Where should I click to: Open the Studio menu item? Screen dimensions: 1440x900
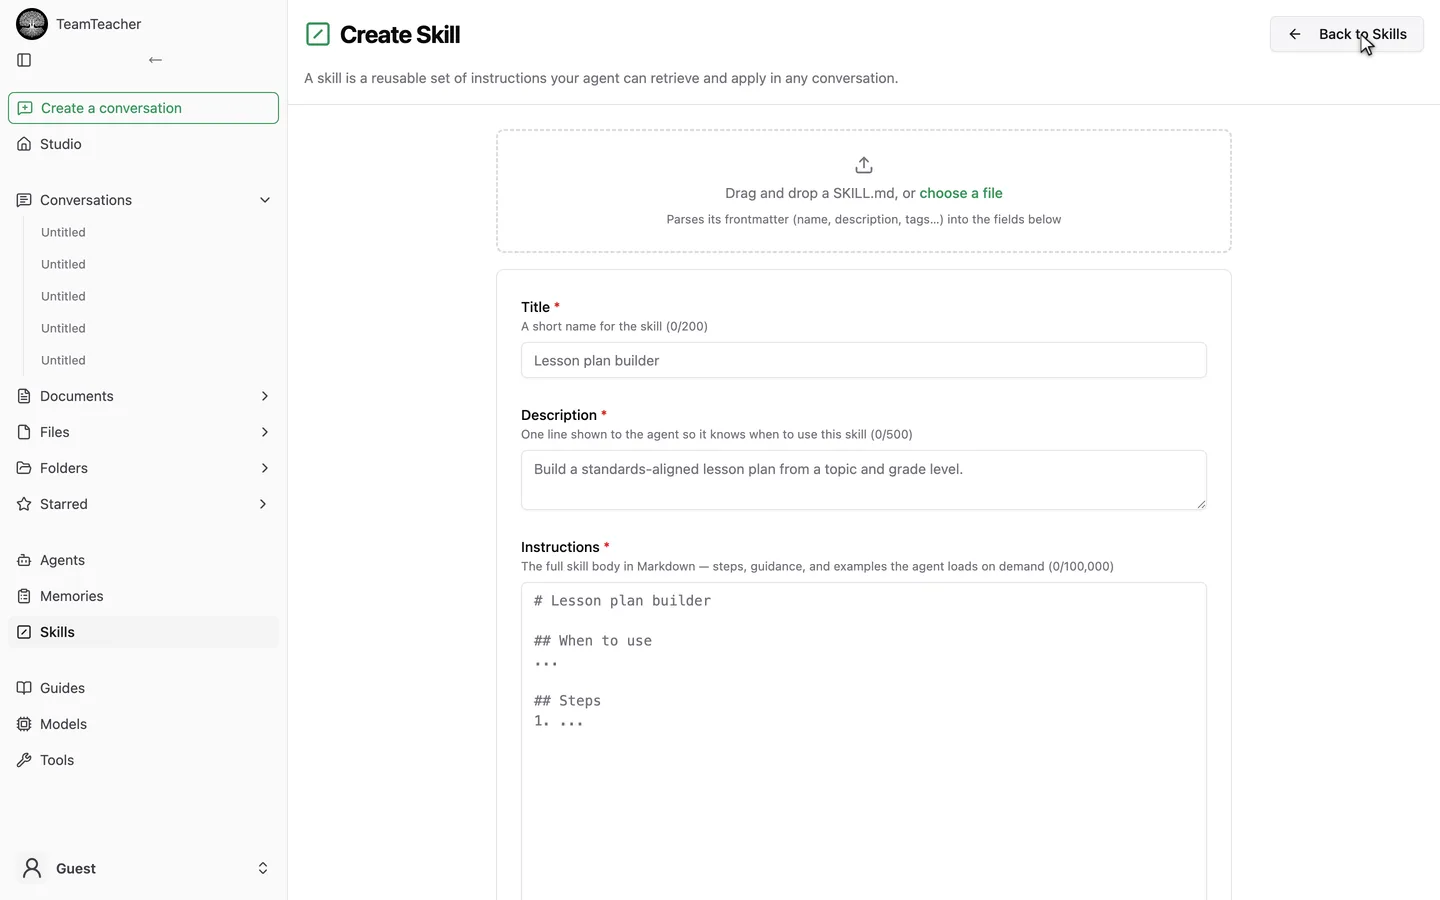pyautogui.click(x=143, y=144)
